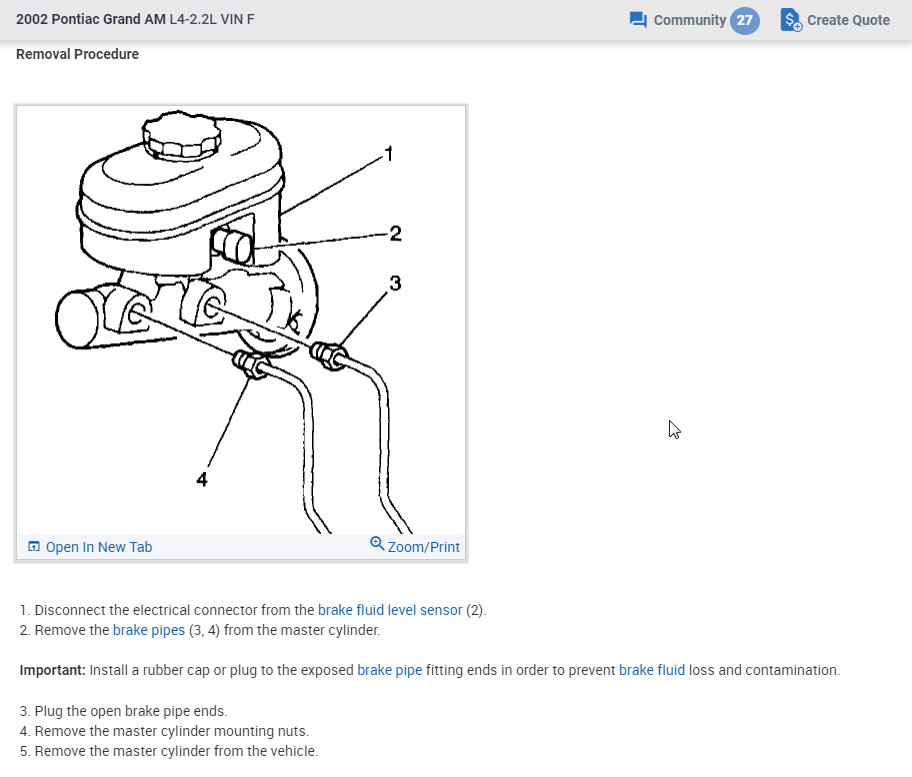The image size is (912, 777).
Task: Click the Create Quote label
Action: (x=848, y=20)
